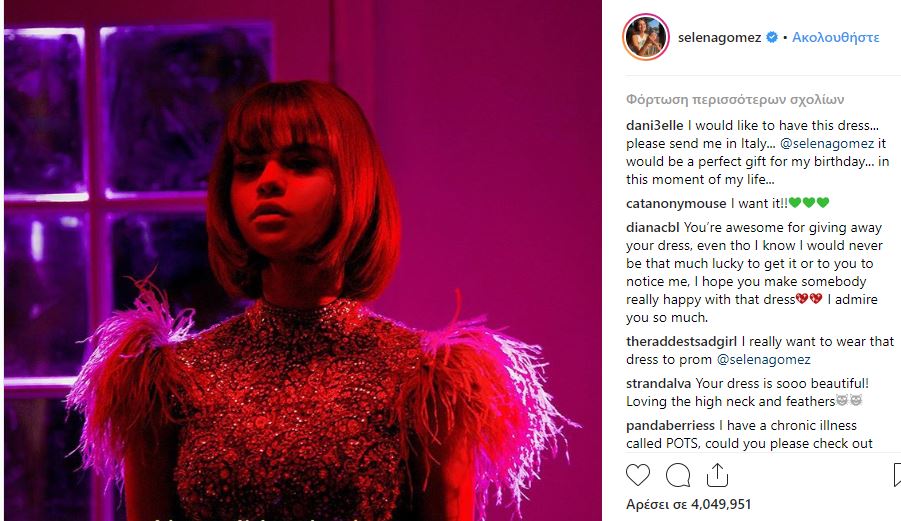Save the post using the bookmark icon
The image size is (901, 521).
[897, 475]
